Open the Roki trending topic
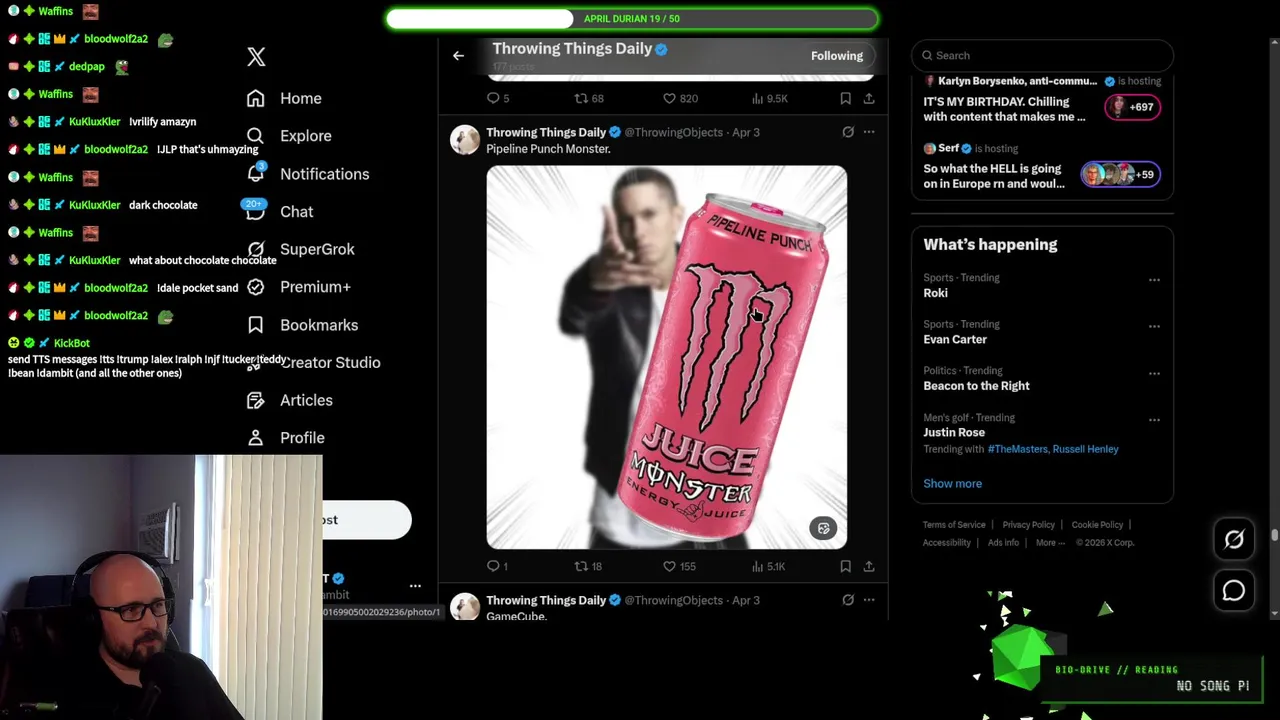Screen dimensions: 1280x720 [935, 293]
